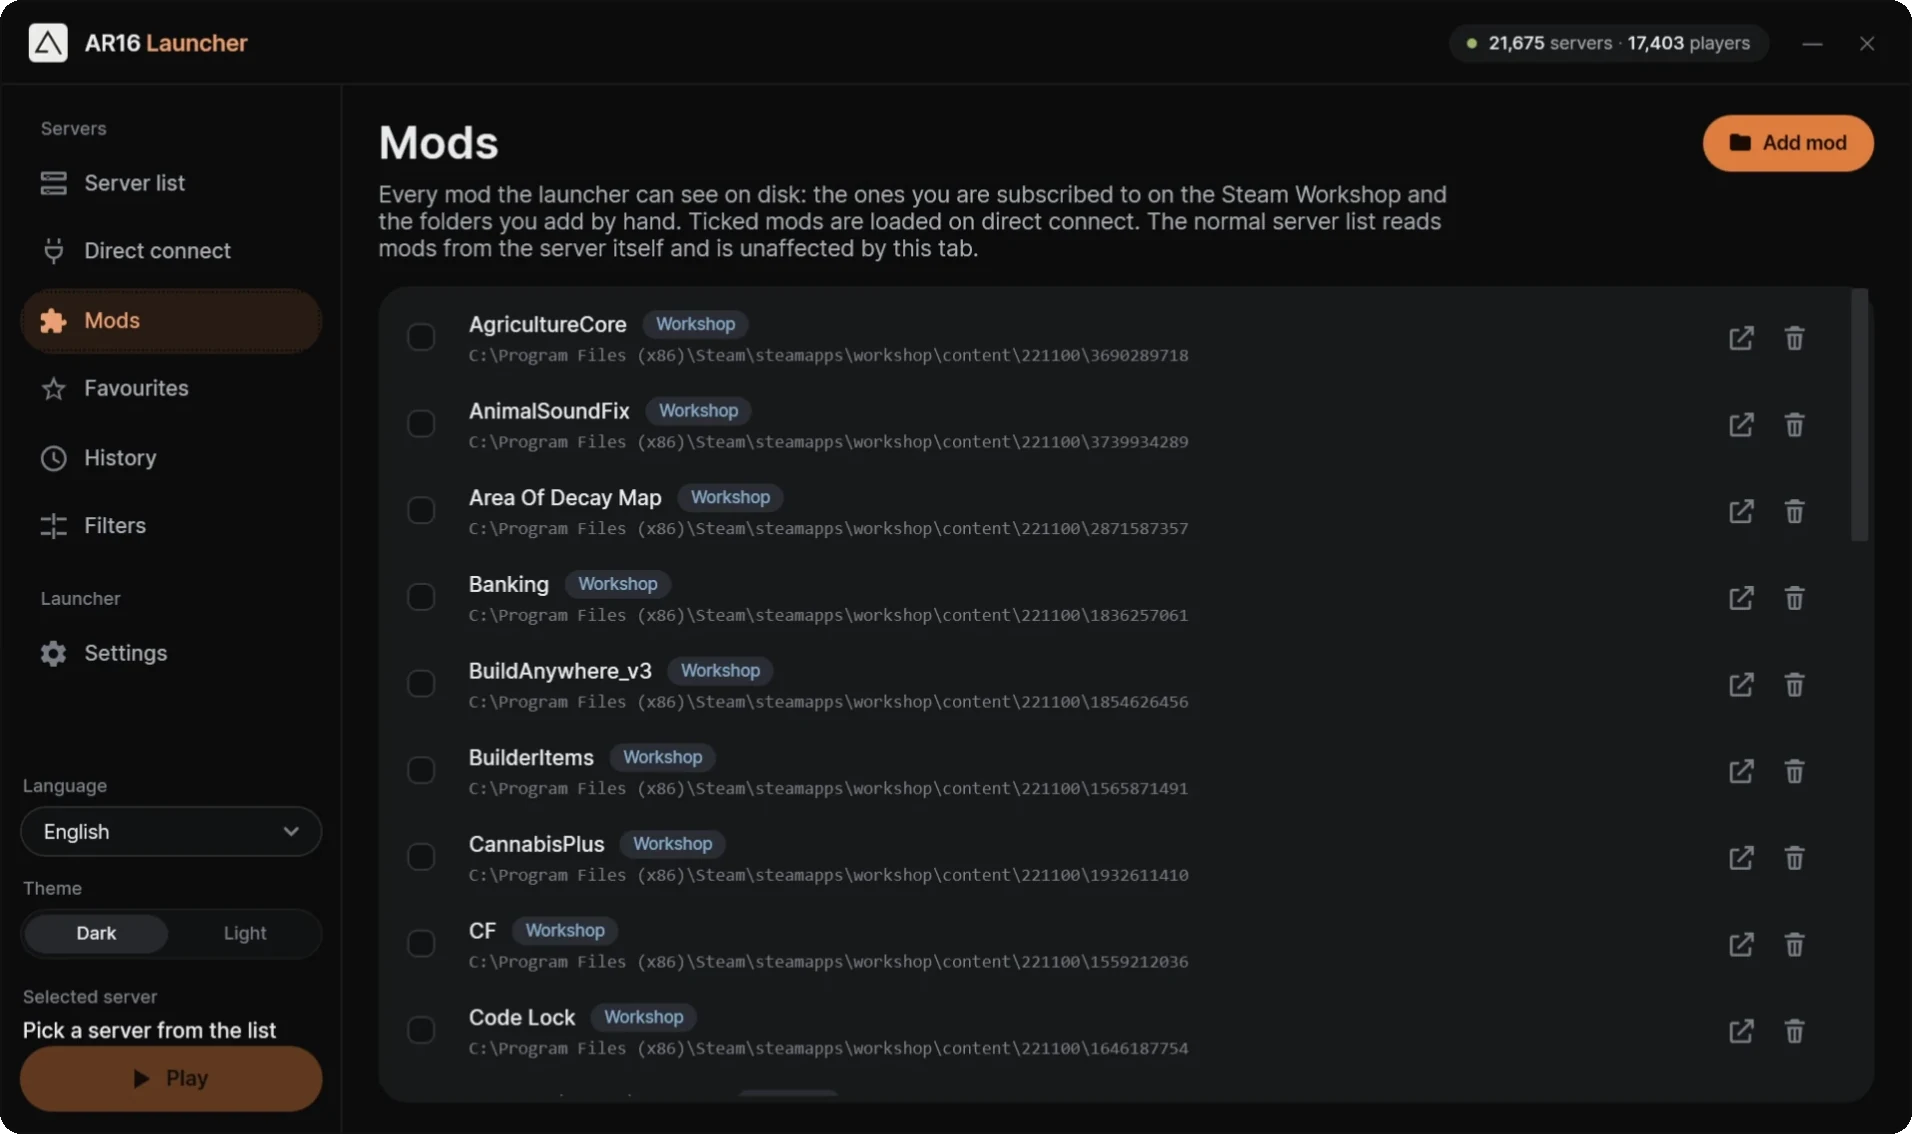
Task: Delete the CannabisPlus mod
Action: pos(1794,858)
